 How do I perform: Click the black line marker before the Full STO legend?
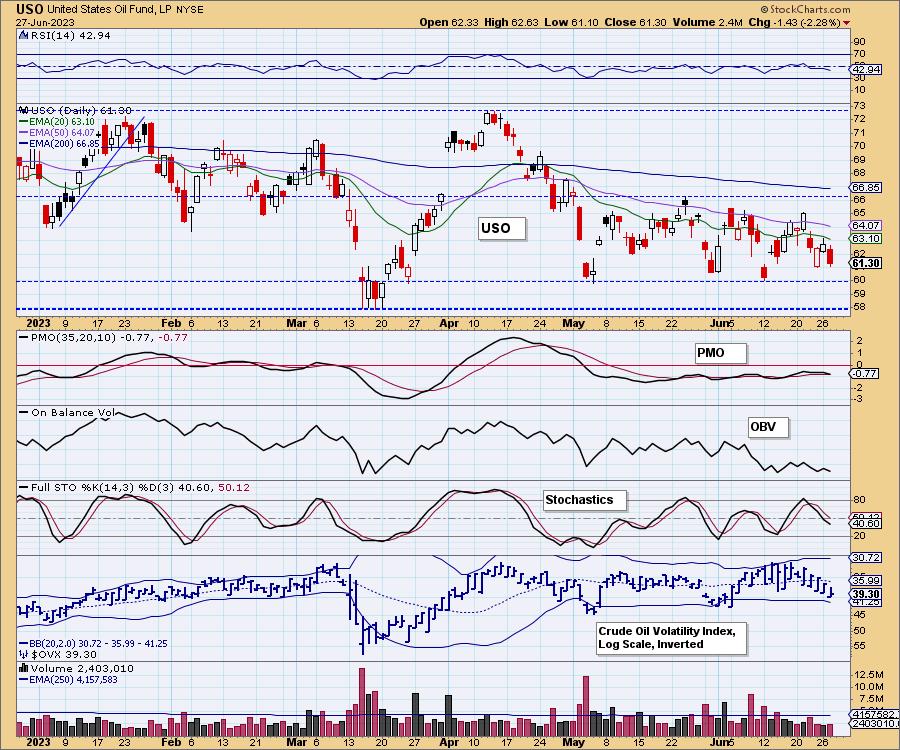(x=24, y=487)
